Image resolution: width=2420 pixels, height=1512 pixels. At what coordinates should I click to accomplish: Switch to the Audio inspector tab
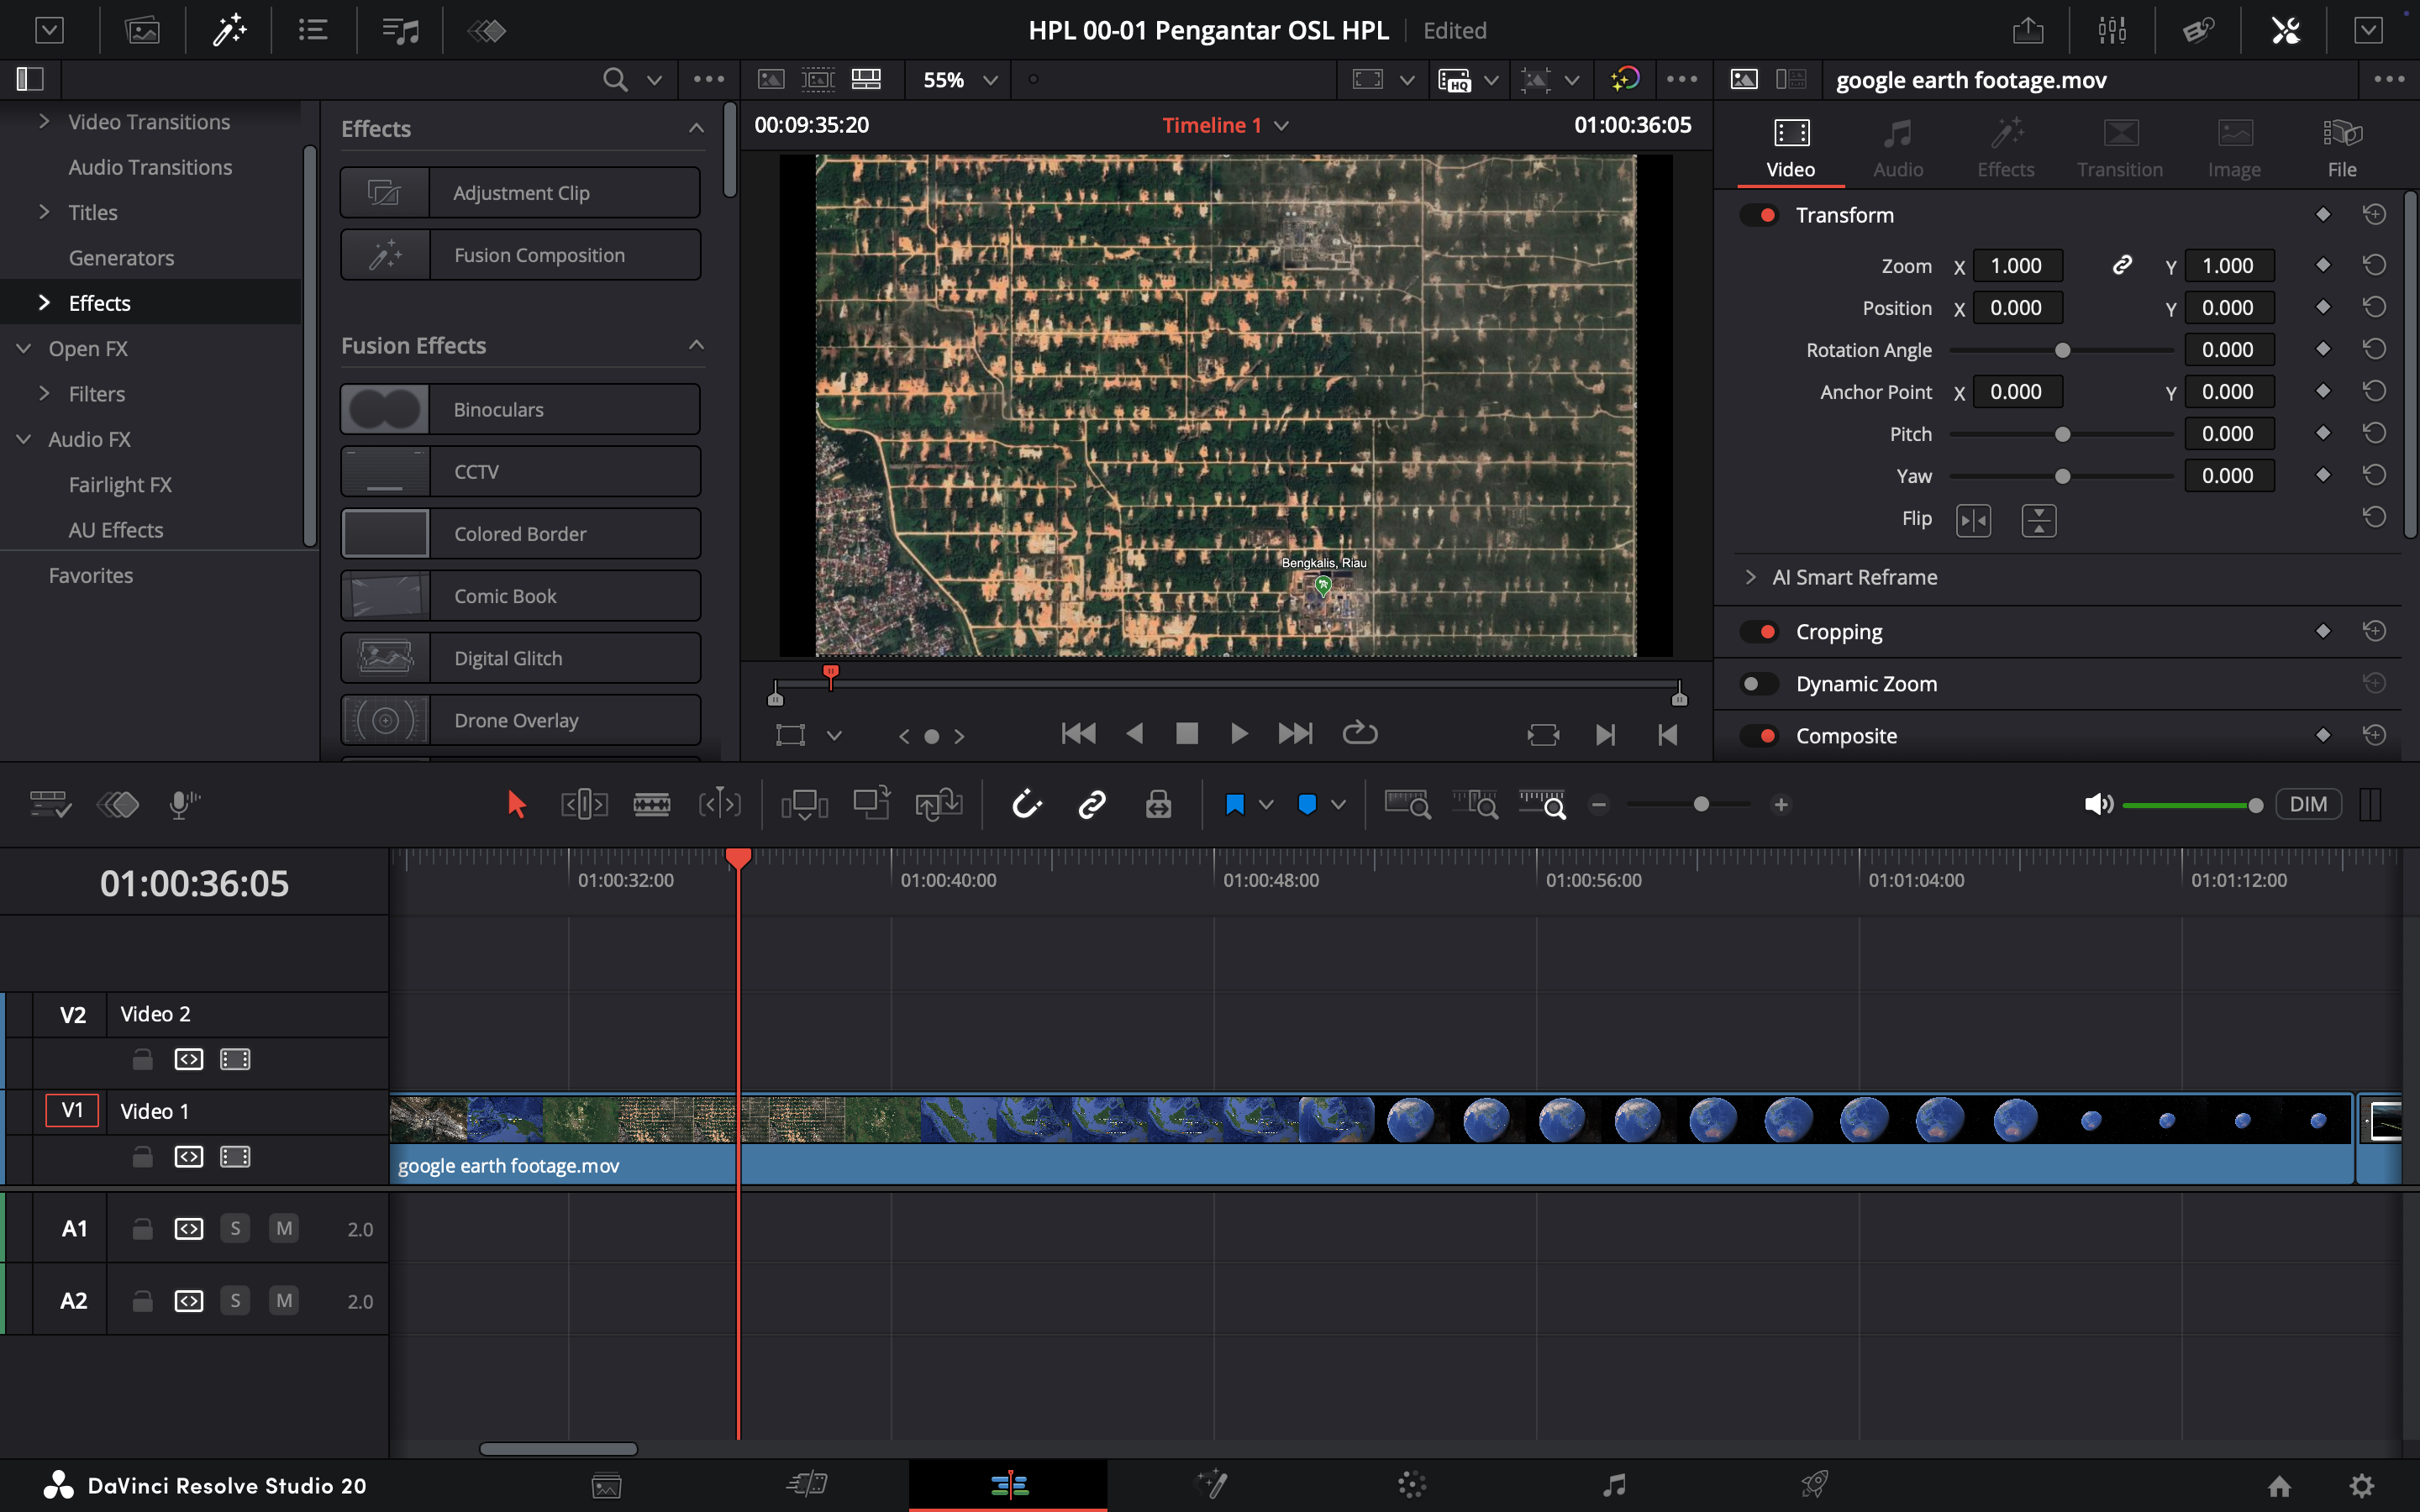[1897, 147]
